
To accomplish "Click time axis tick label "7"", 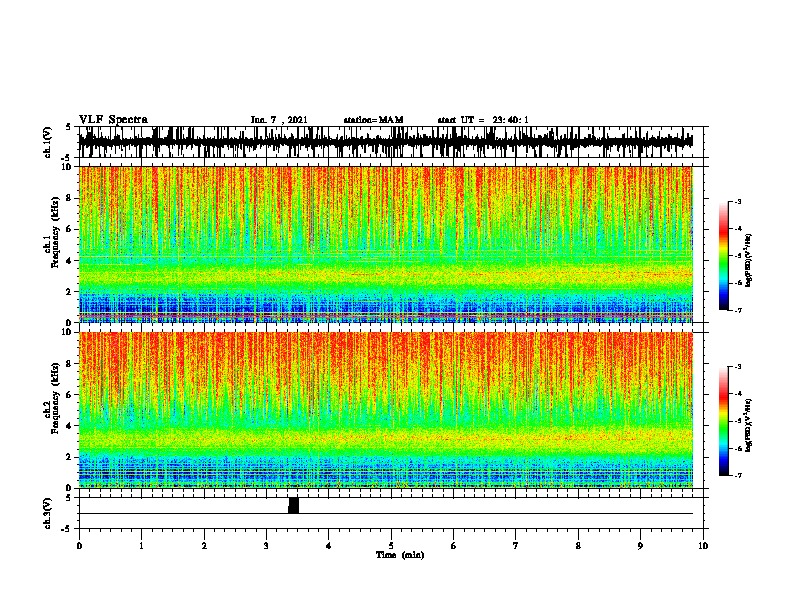I will [516, 545].
